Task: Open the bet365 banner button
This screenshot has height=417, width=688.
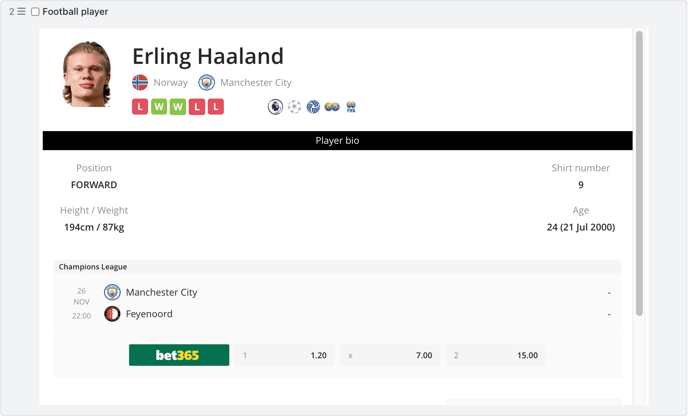Action: (179, 355)
